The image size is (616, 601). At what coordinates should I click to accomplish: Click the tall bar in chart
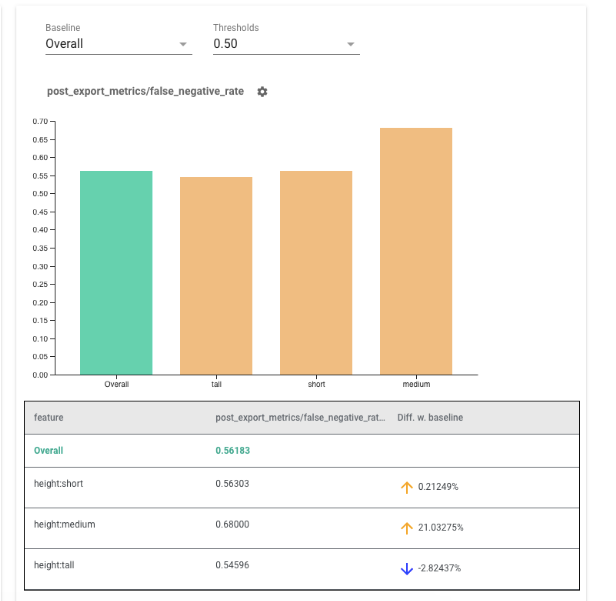coord(216,276)
